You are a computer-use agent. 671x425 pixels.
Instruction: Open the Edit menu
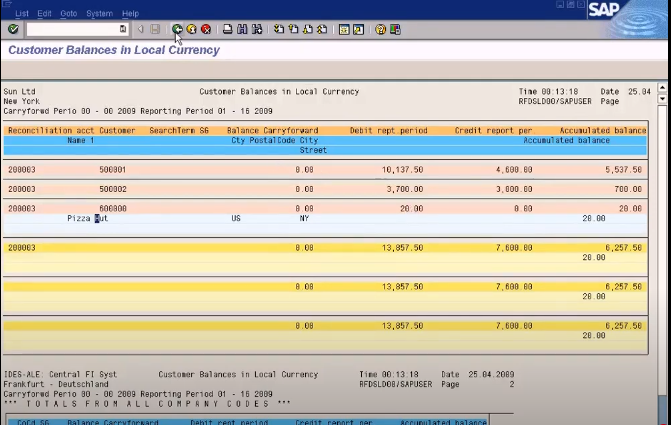coord(44,14)
